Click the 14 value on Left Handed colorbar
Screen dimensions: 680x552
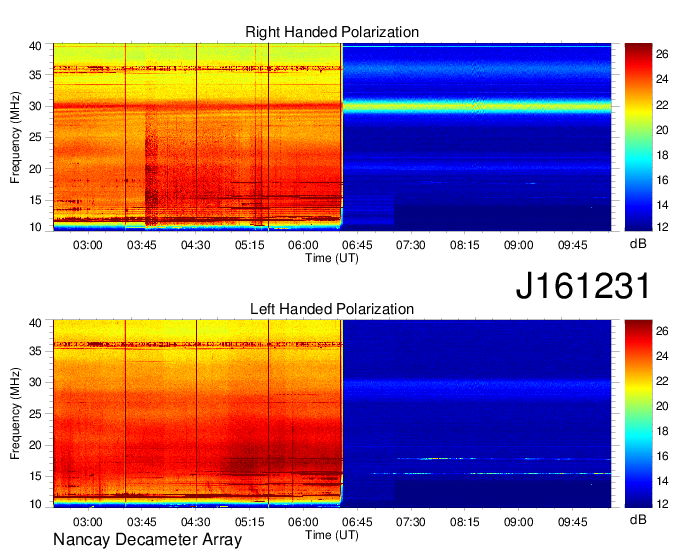662,481
